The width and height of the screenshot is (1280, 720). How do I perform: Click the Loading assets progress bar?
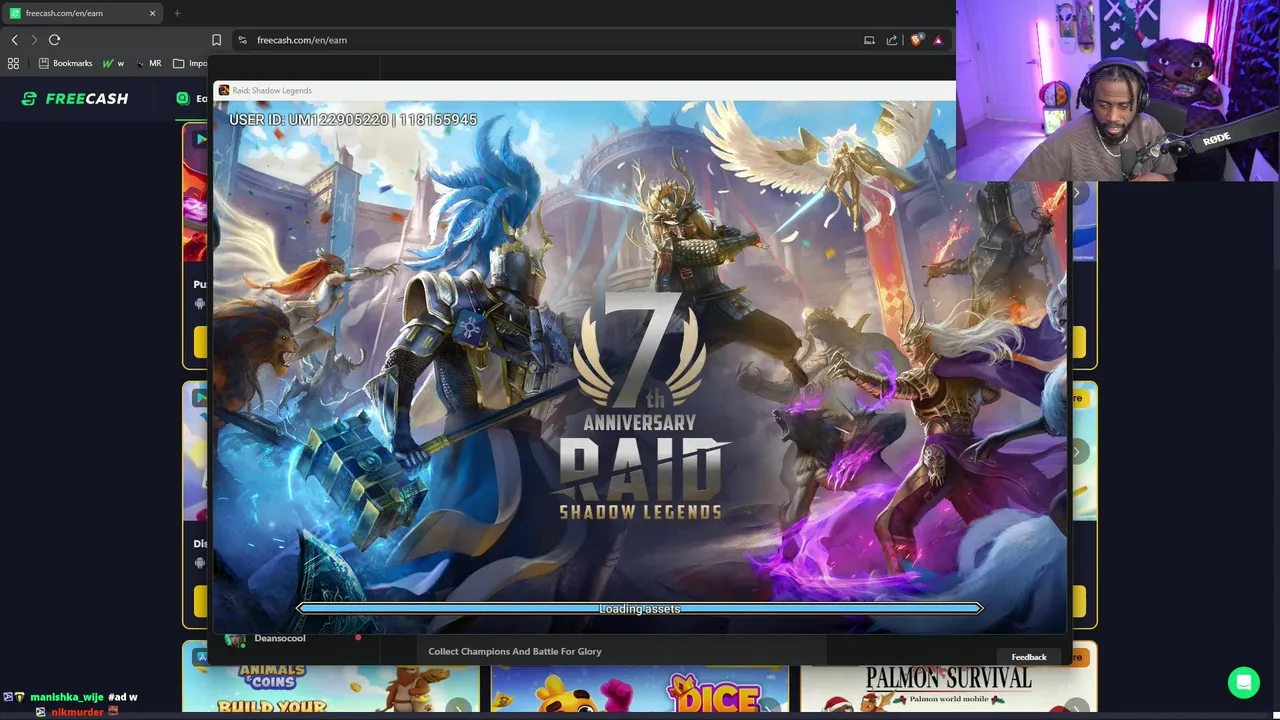coord(640,608)
